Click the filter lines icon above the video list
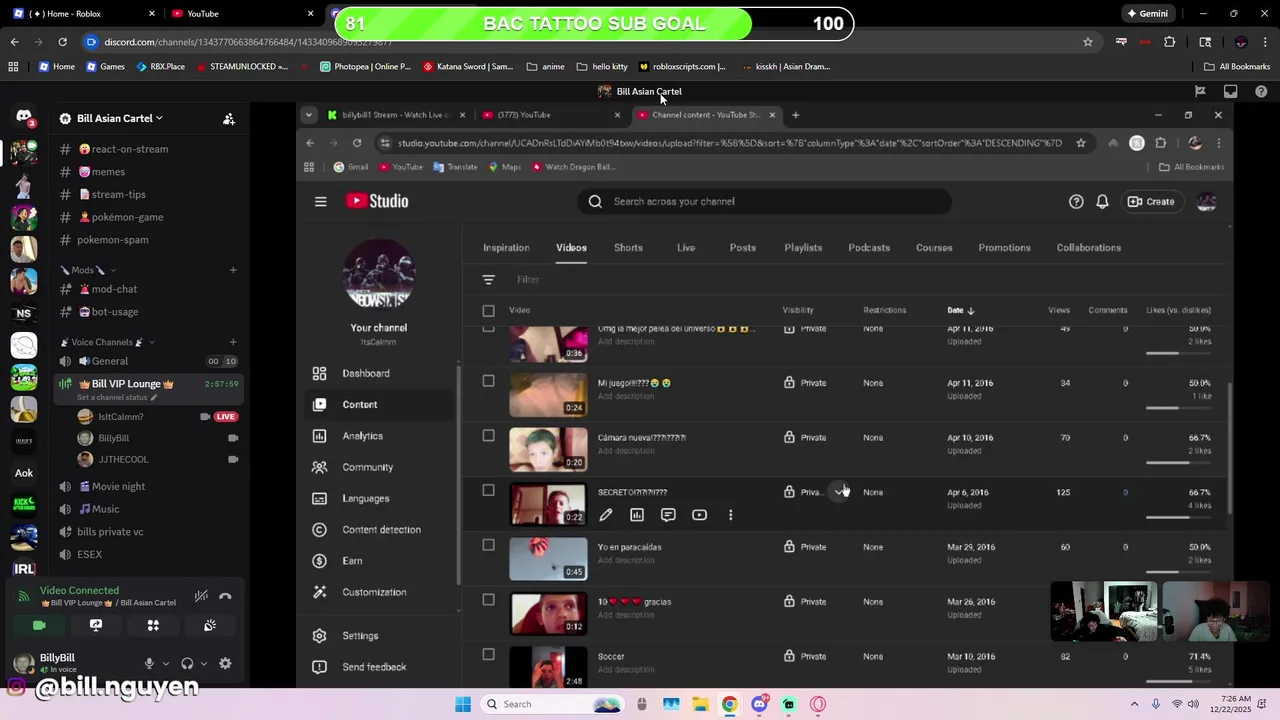The image size is (1280, 720). (488, 280)
